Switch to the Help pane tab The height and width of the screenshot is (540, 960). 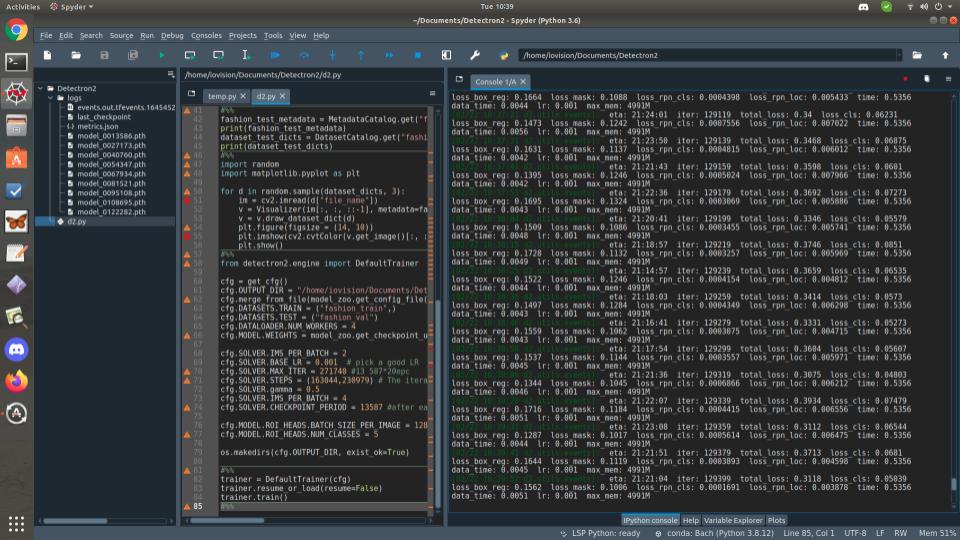coord(691,520)
